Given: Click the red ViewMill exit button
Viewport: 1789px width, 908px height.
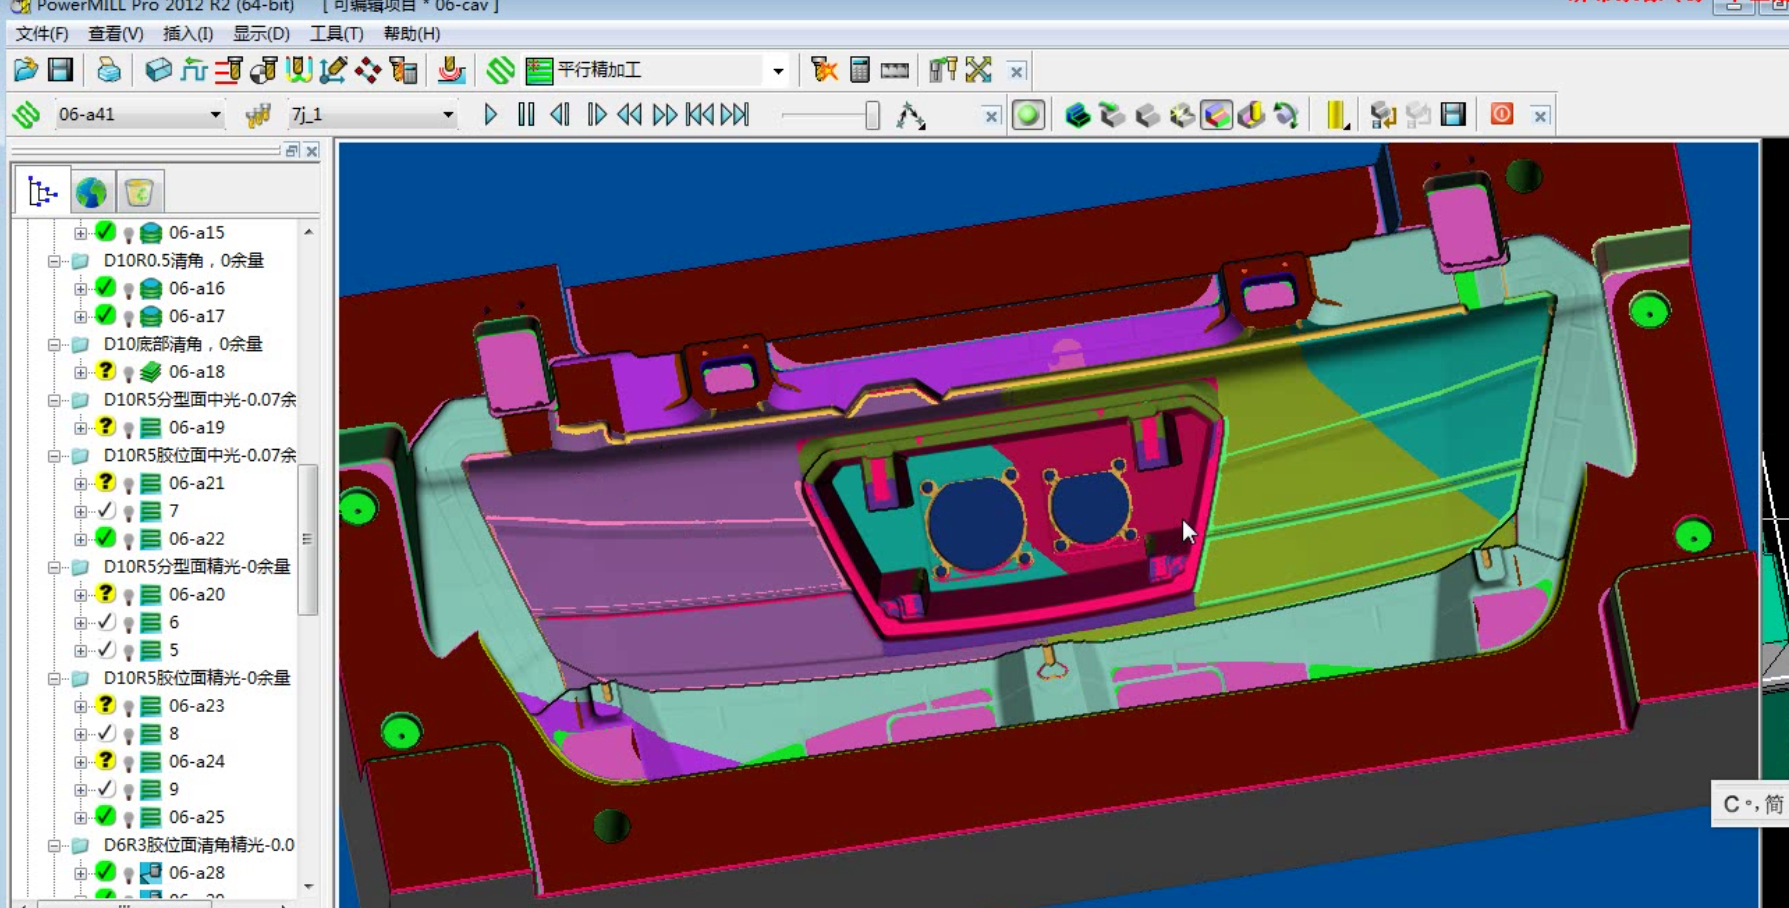Looking at the screenshot, I should pos(1501,114).
